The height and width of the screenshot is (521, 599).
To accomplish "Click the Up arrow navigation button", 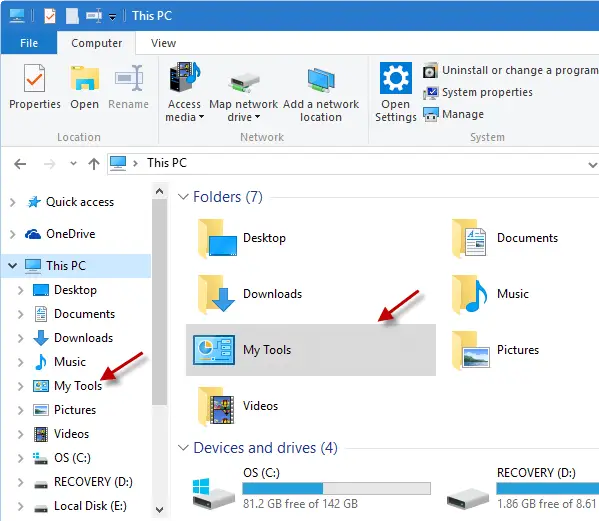I will point(94,164).
